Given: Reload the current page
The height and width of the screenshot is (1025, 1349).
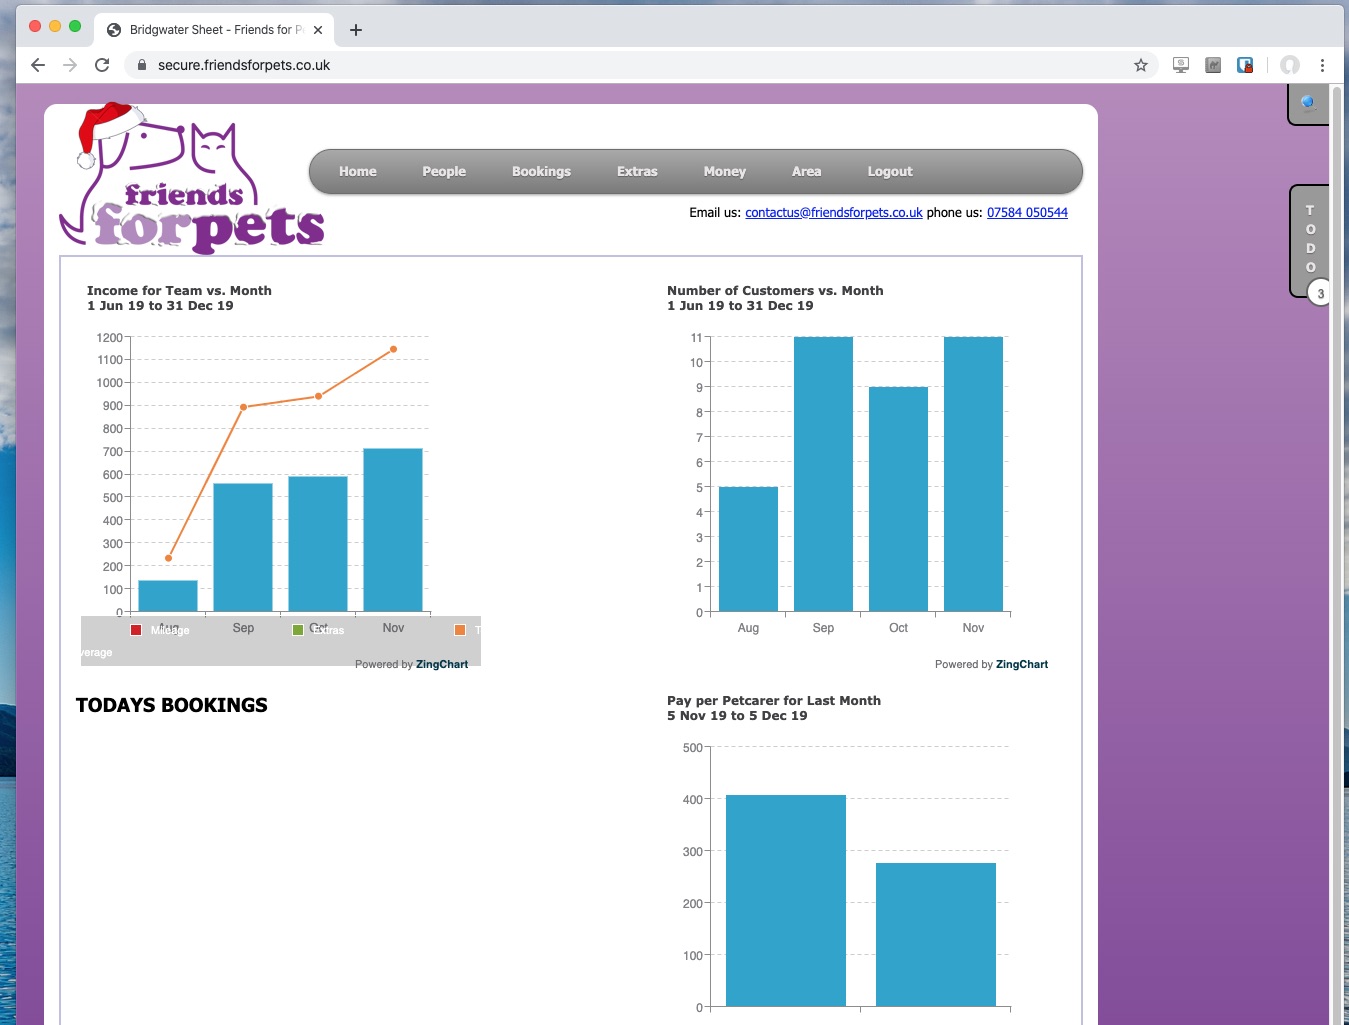Looking at the screenshot, I should click(102, 65).
